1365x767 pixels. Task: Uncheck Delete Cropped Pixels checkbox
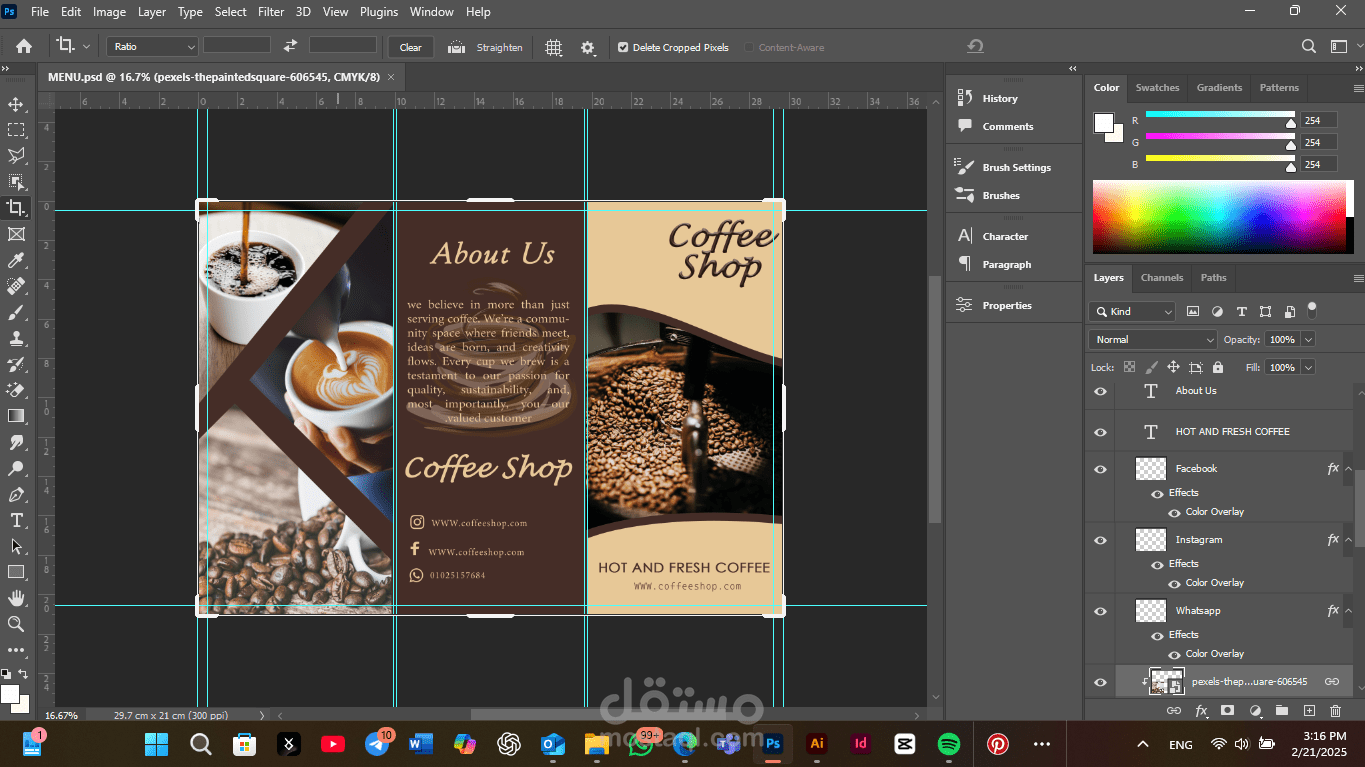[623, 47]
